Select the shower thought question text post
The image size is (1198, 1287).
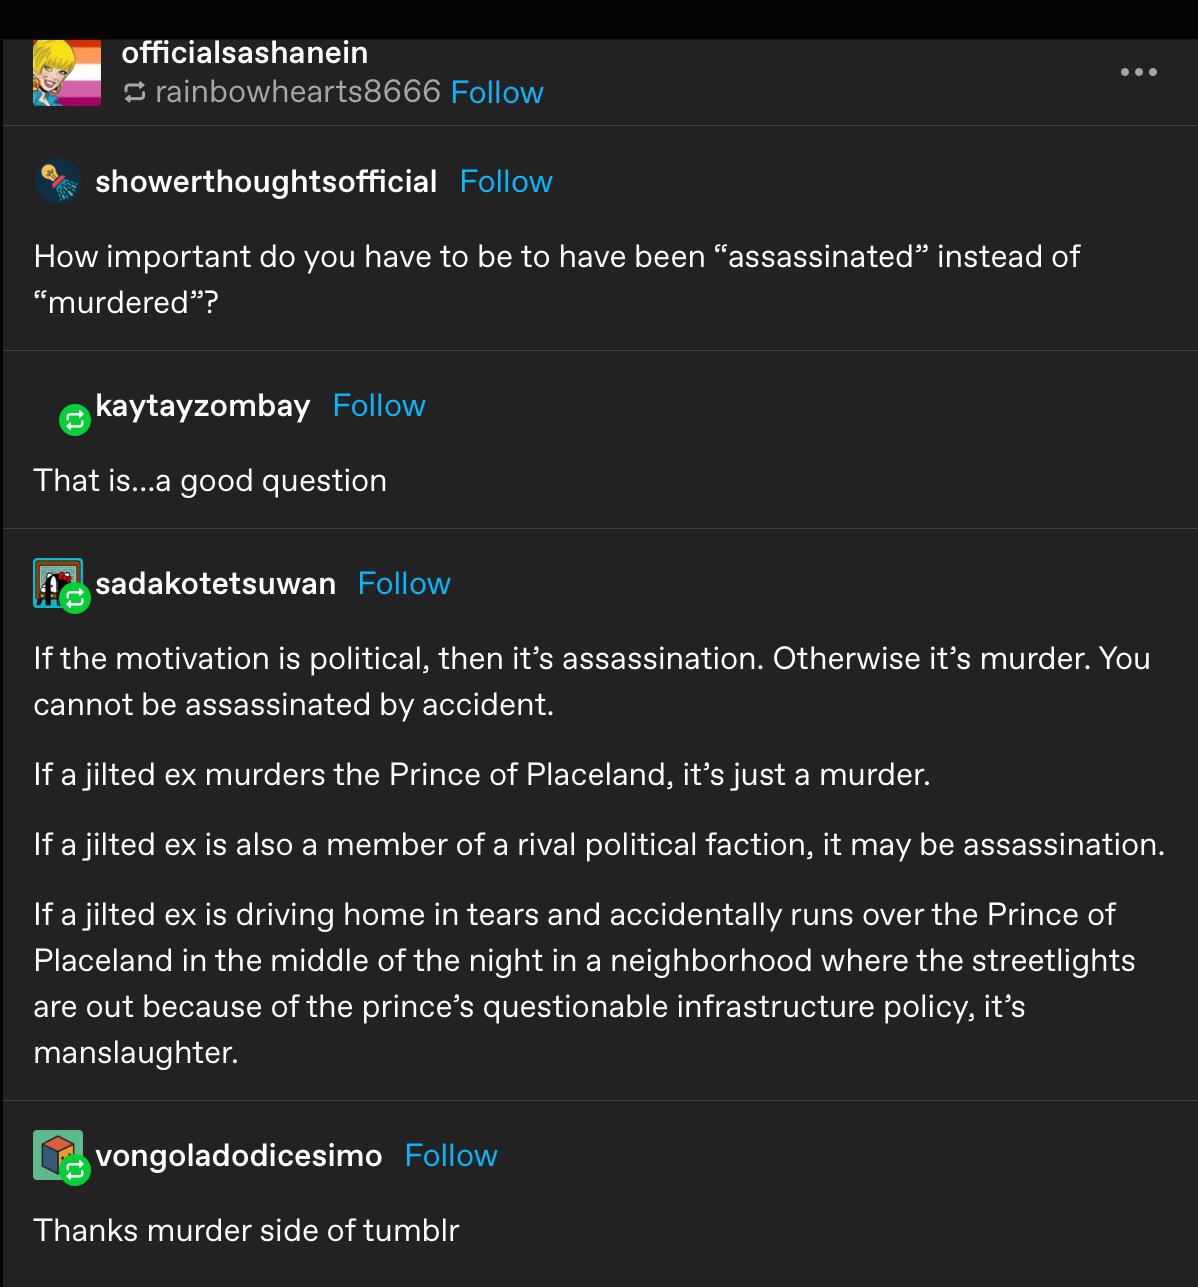556,279
